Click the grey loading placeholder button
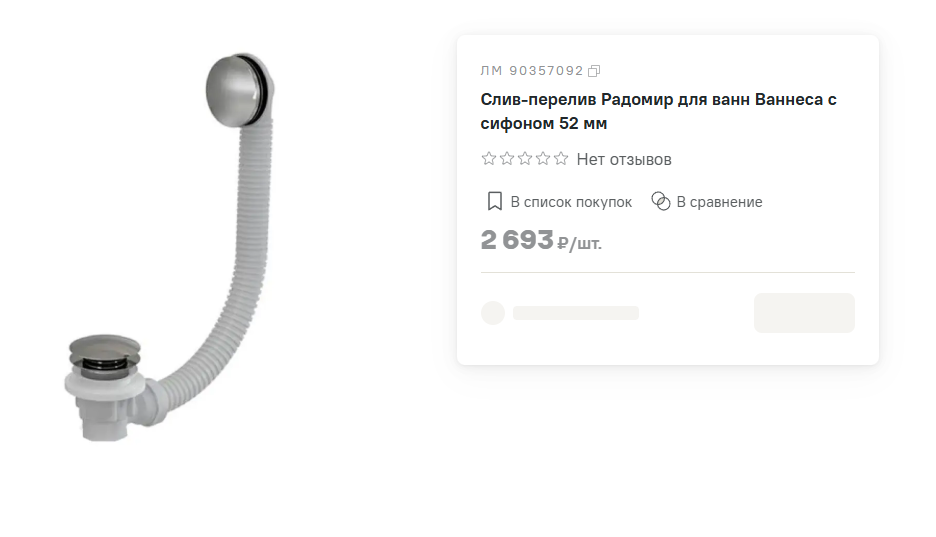 [804, 313]
